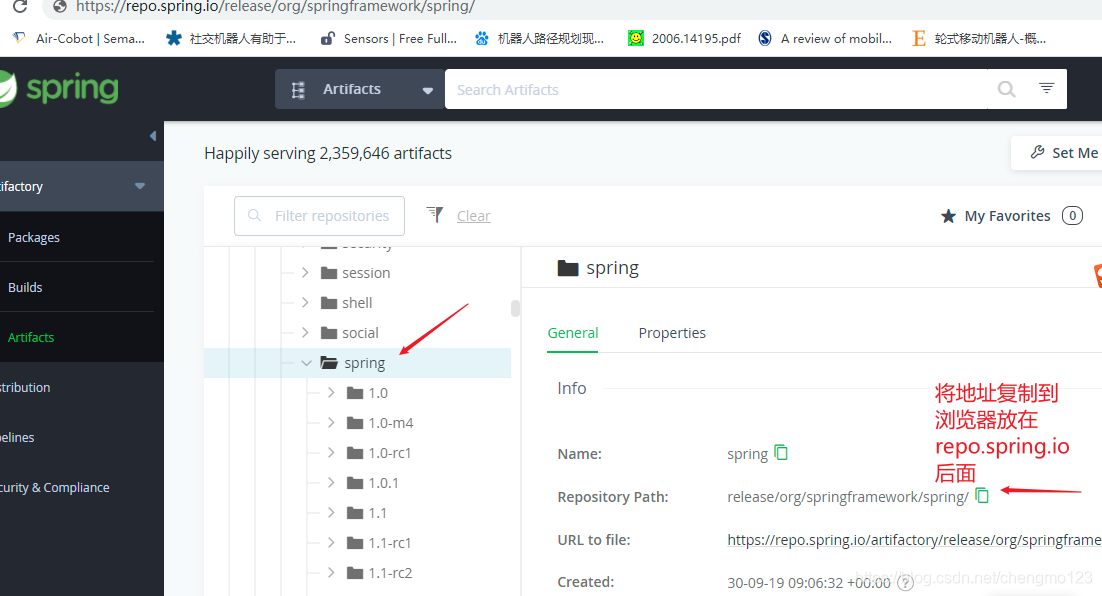1102x596 pixels.
Task: Open the advanced search filter icon
Action: pos(1046,88)
